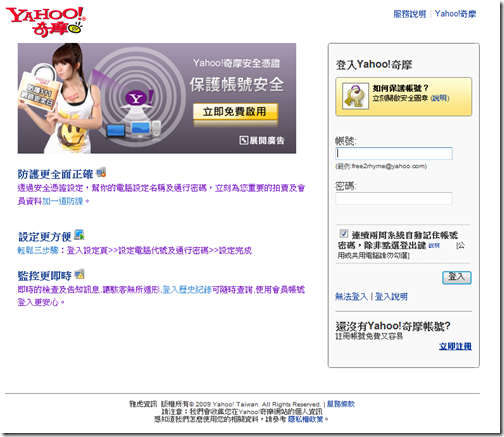Viewport: 504px width, 437px height.
Task: Click icon beside 防護更全面正確 heading
Action: 101,172
